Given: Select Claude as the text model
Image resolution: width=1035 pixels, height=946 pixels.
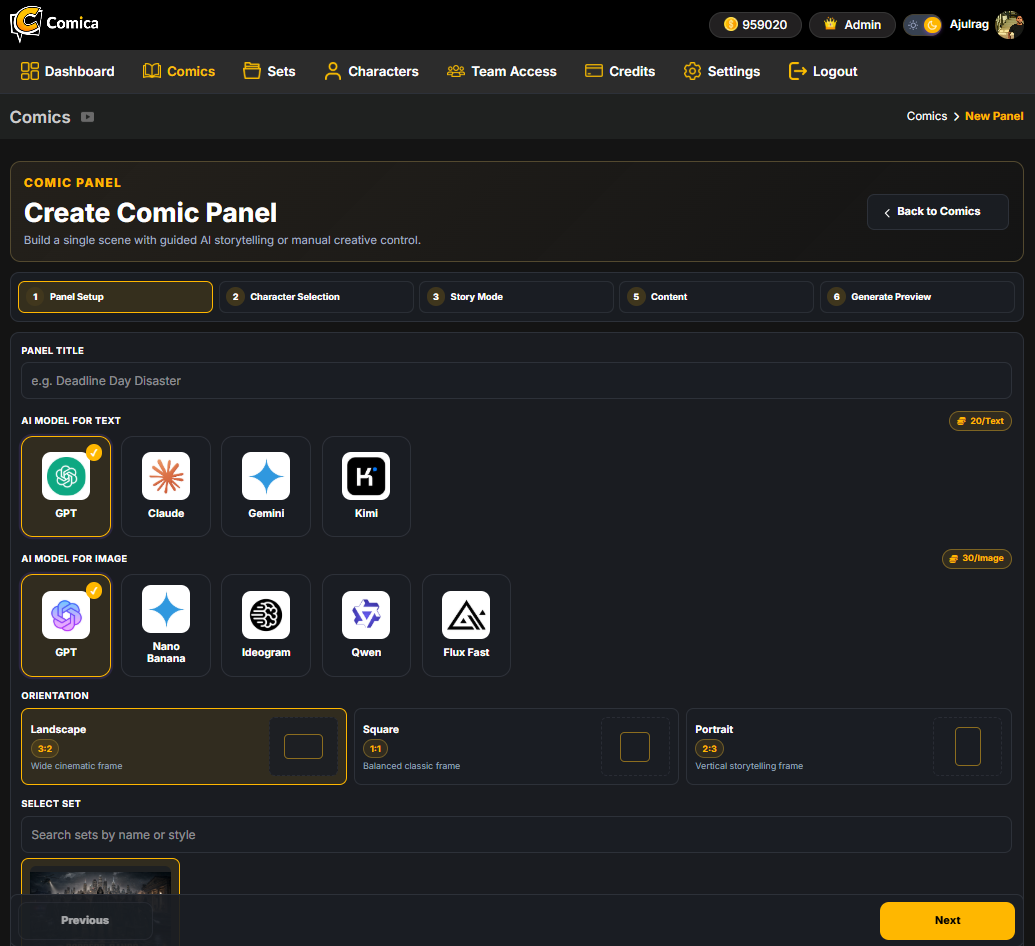Looking at the screenshot, I should [166, 487].
